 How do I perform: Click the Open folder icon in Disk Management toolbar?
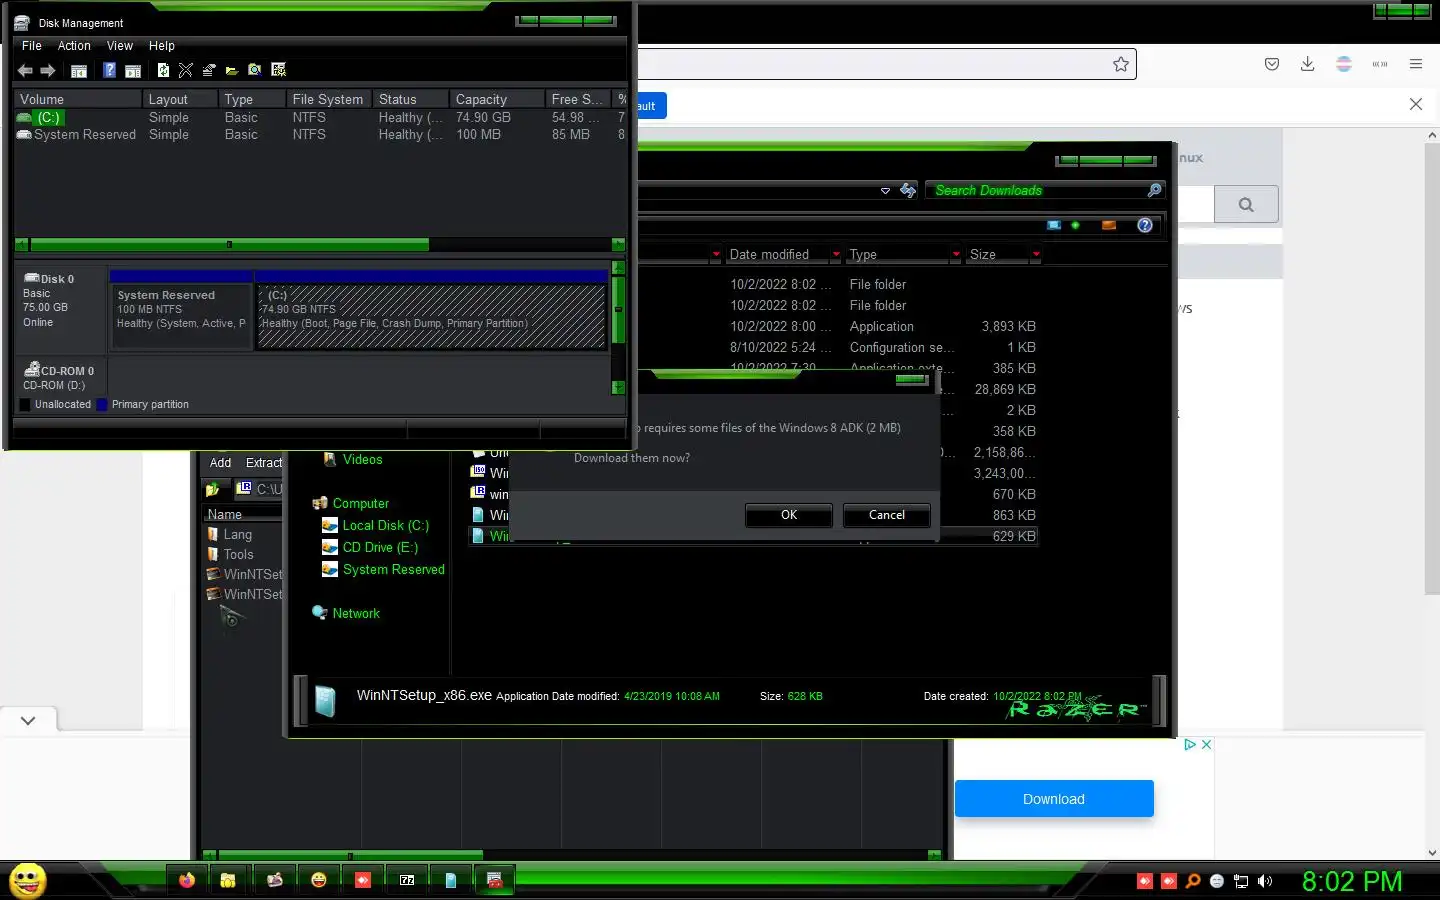(x=232, y=70)
